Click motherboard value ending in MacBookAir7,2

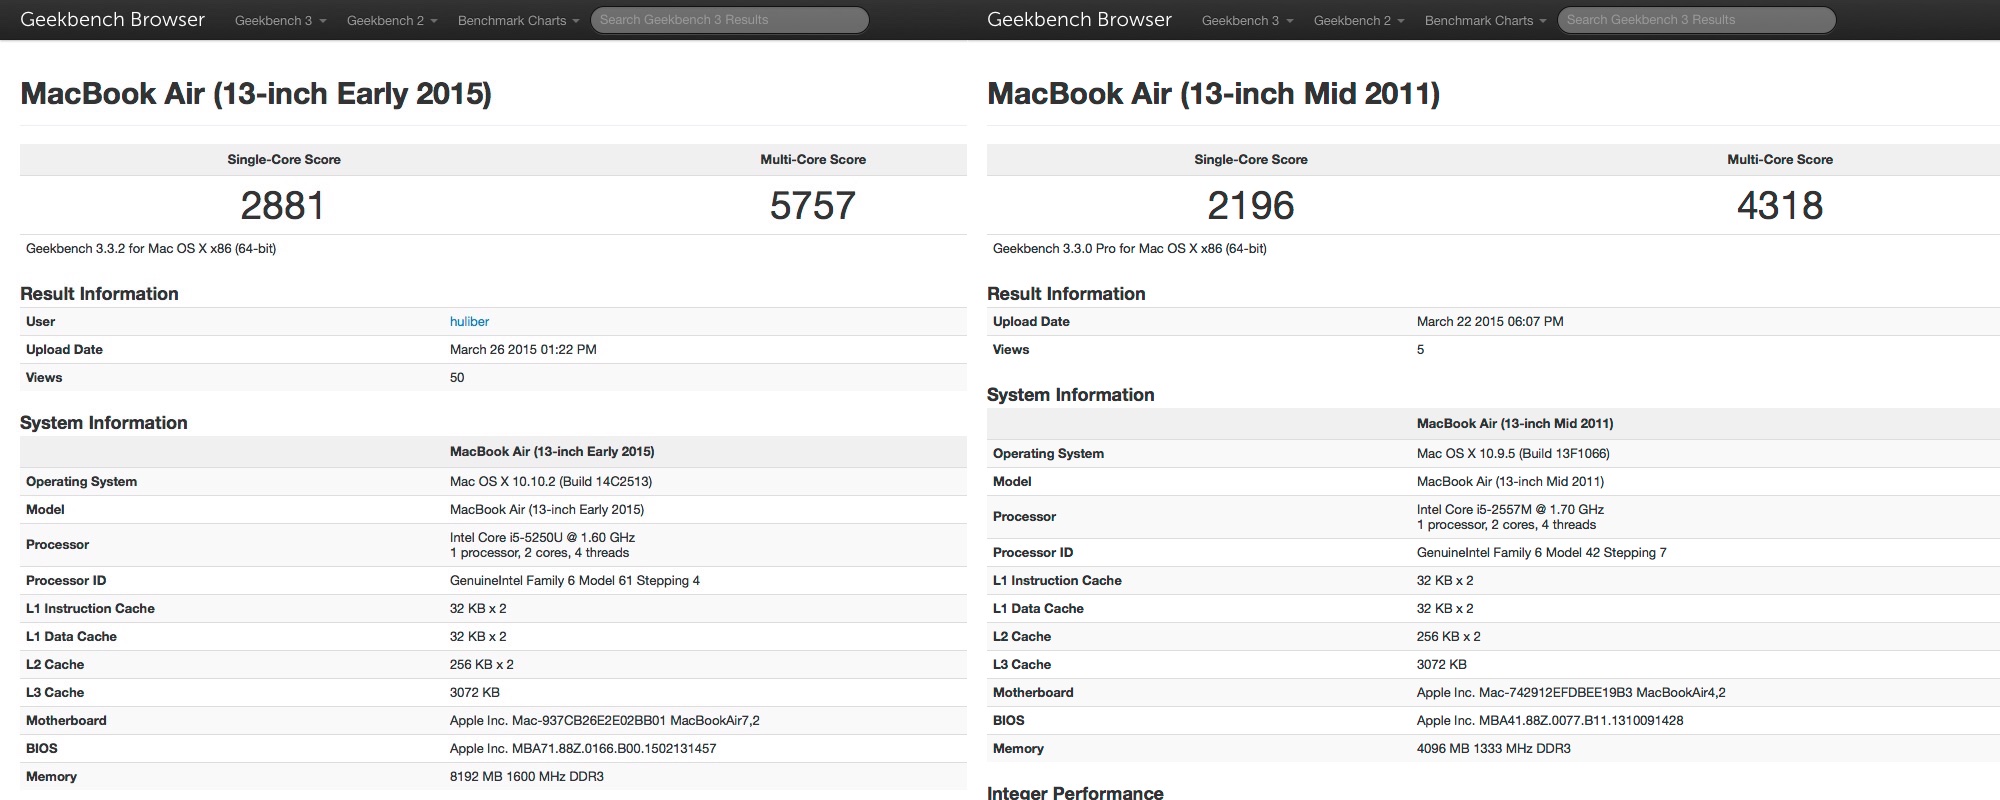click(x=605, y=720)
